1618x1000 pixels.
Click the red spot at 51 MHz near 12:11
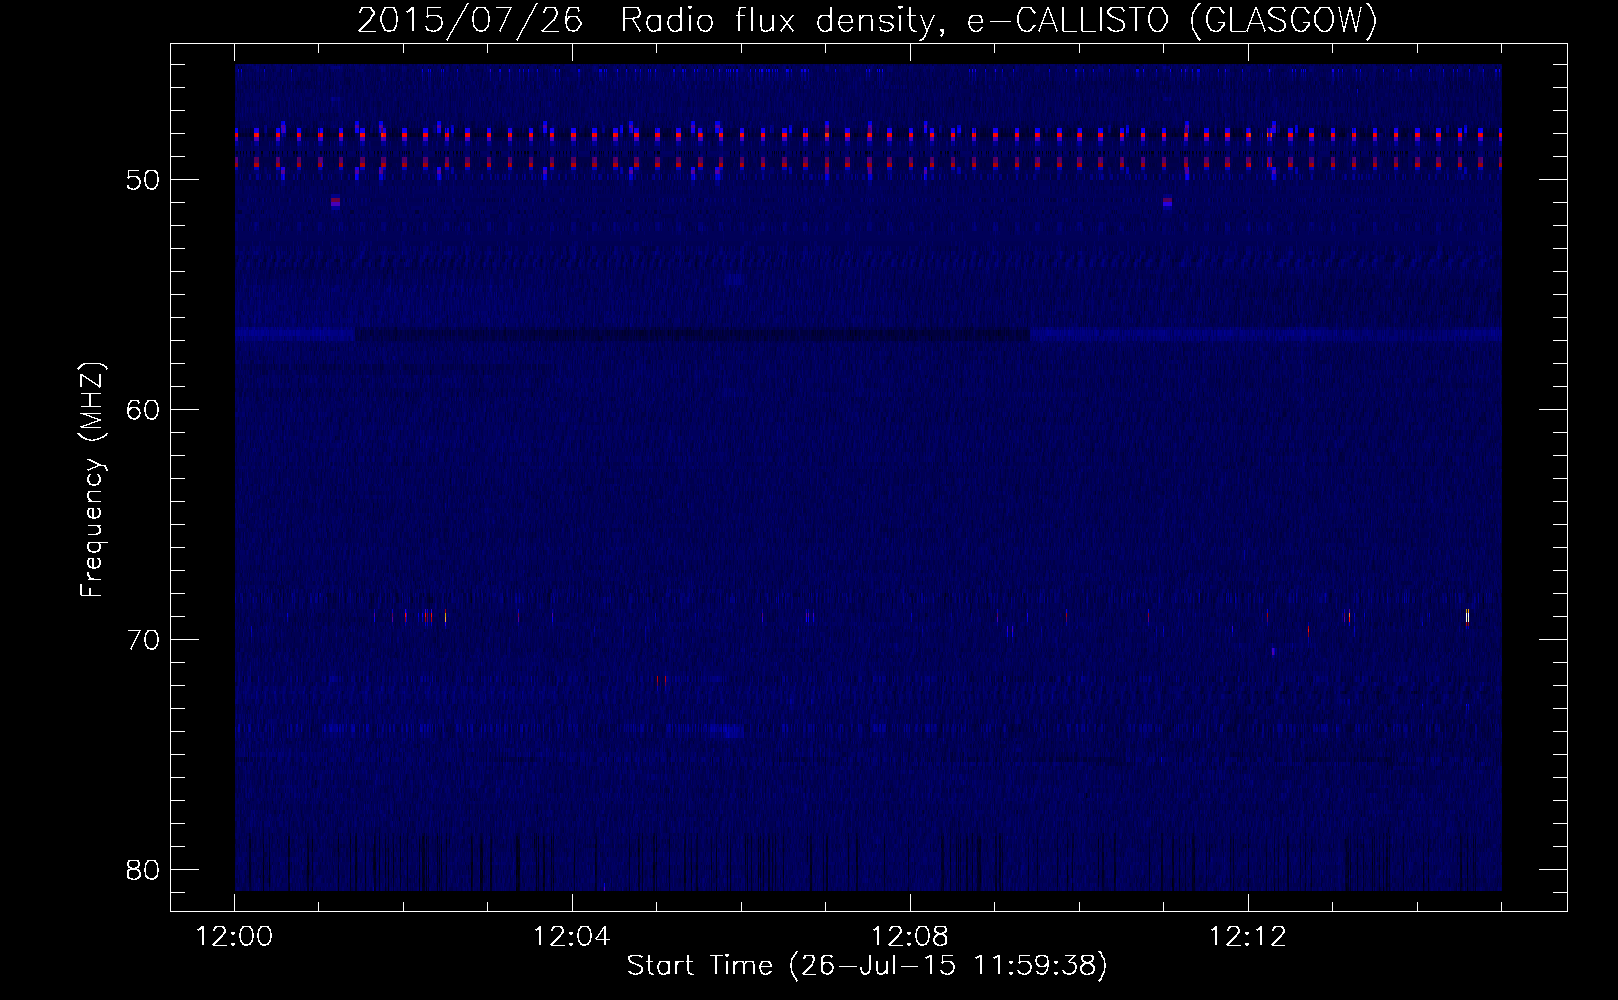point(1167,202)
